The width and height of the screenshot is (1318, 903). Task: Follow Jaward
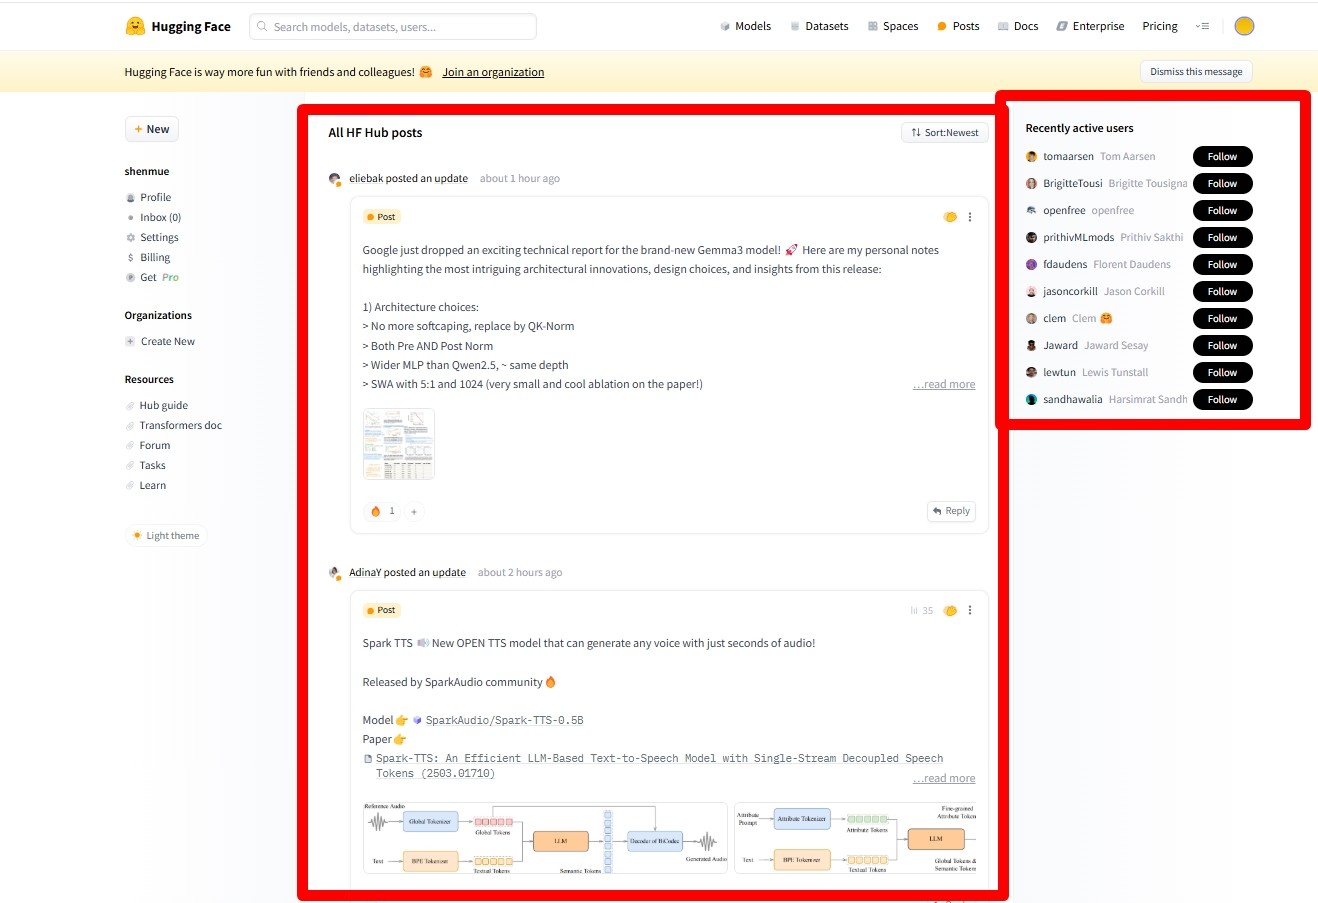1222,346
